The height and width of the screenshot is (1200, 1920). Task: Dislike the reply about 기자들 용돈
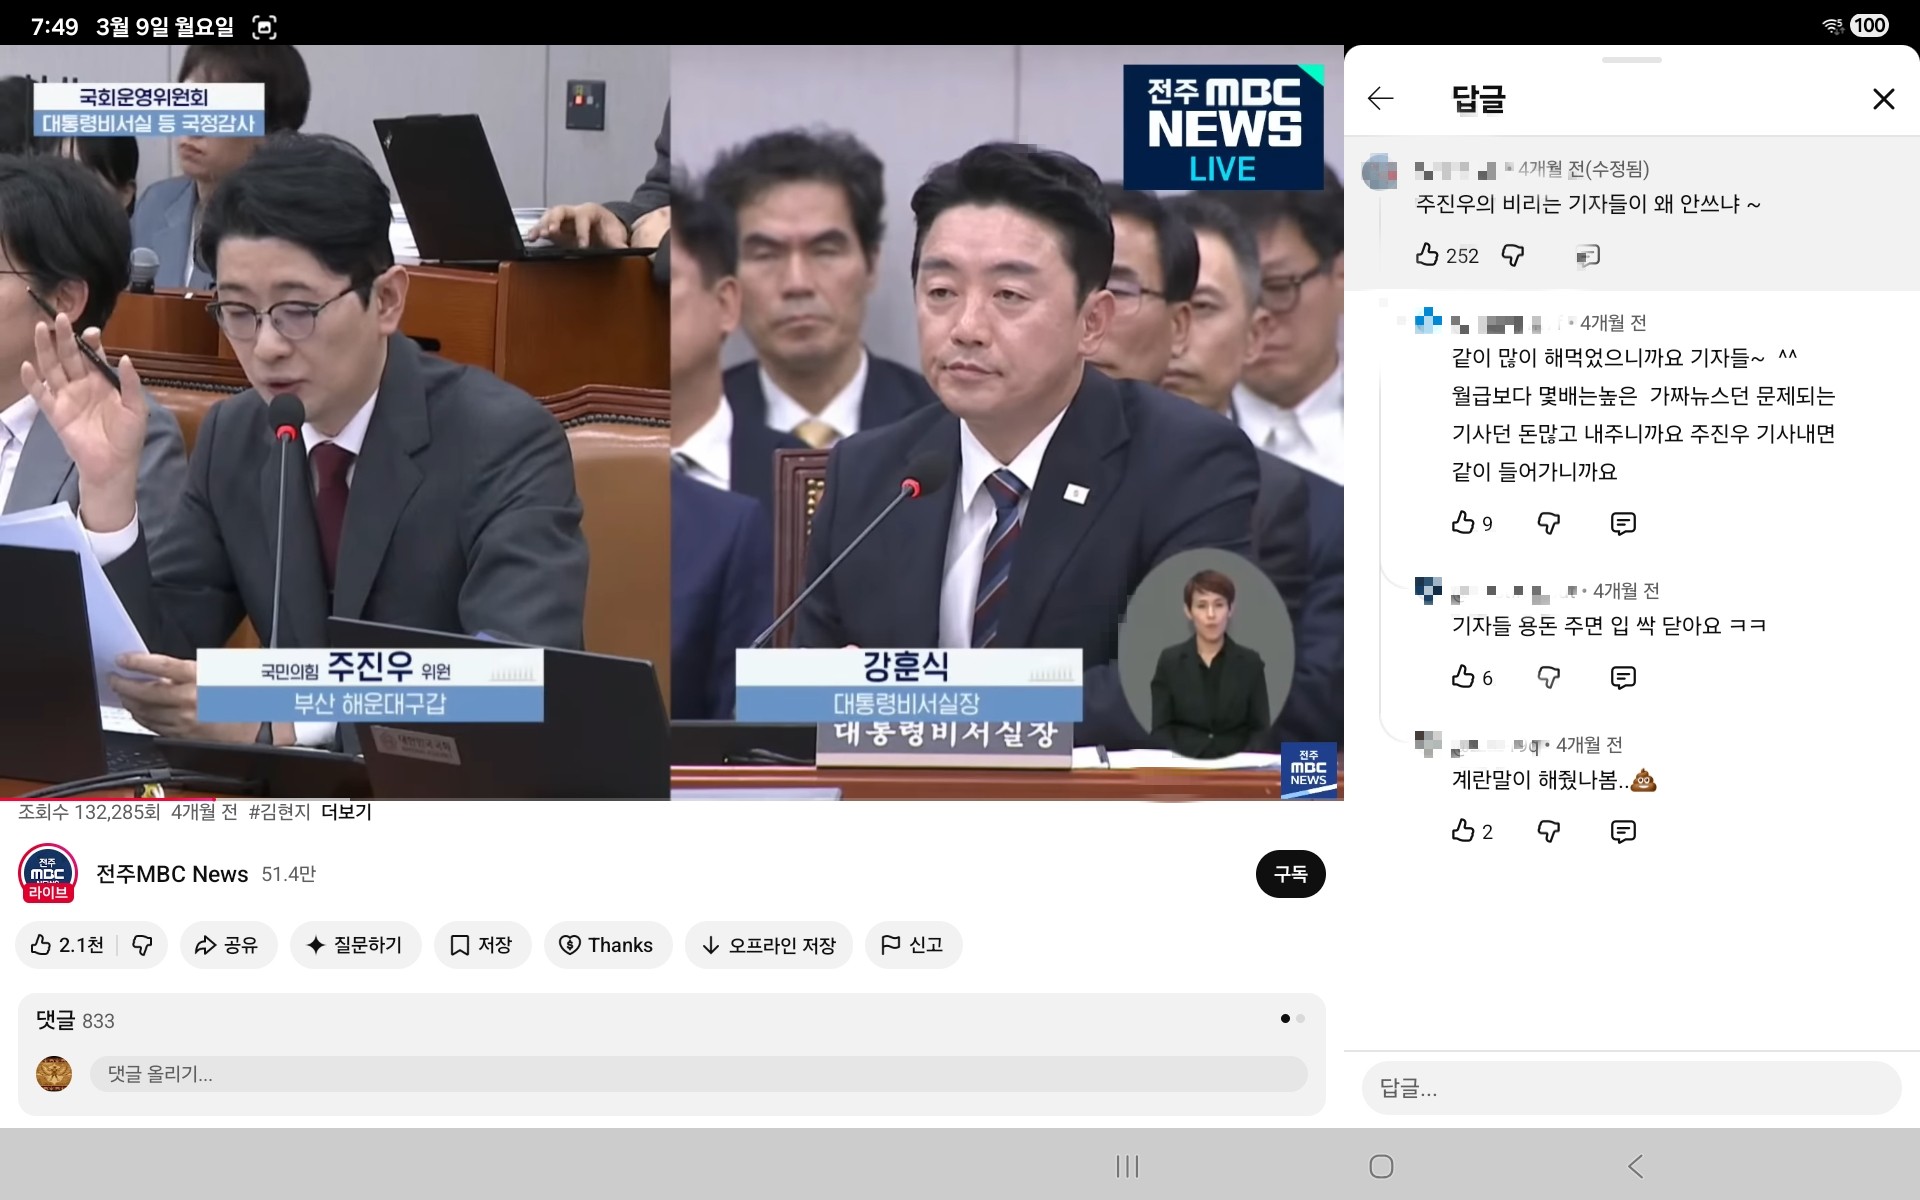[1548, 677]
